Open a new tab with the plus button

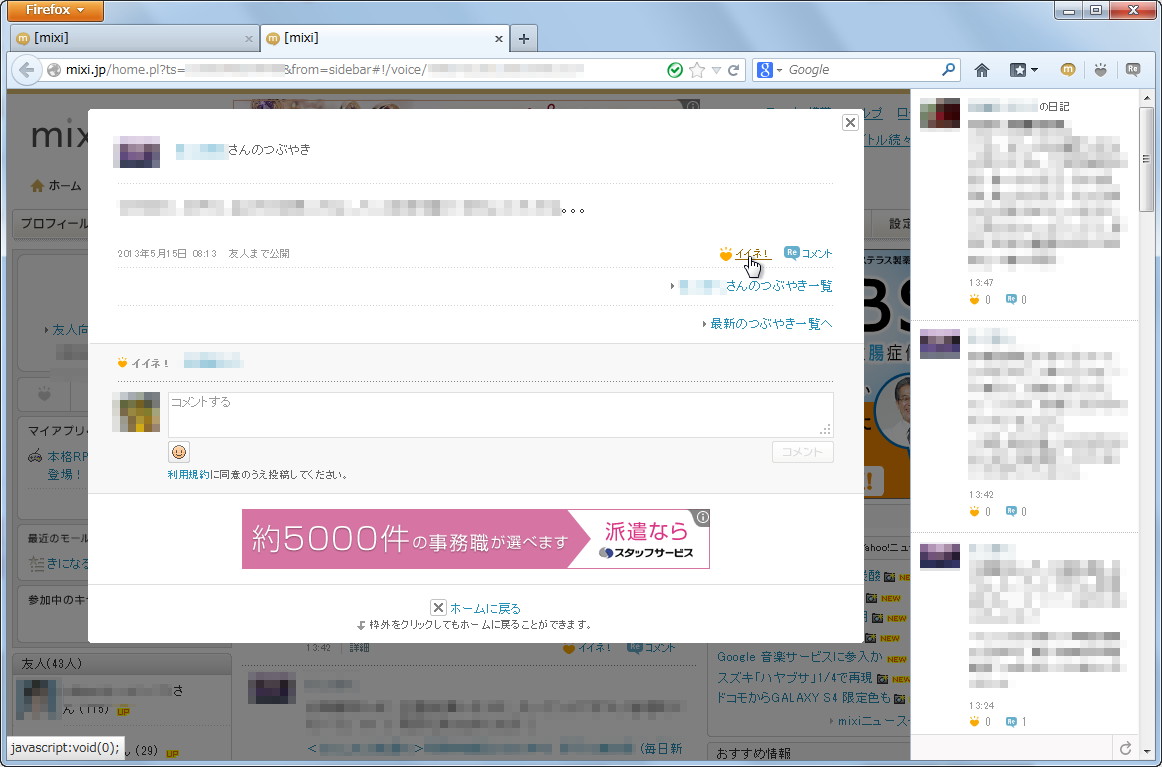click(x=524, y=38)
